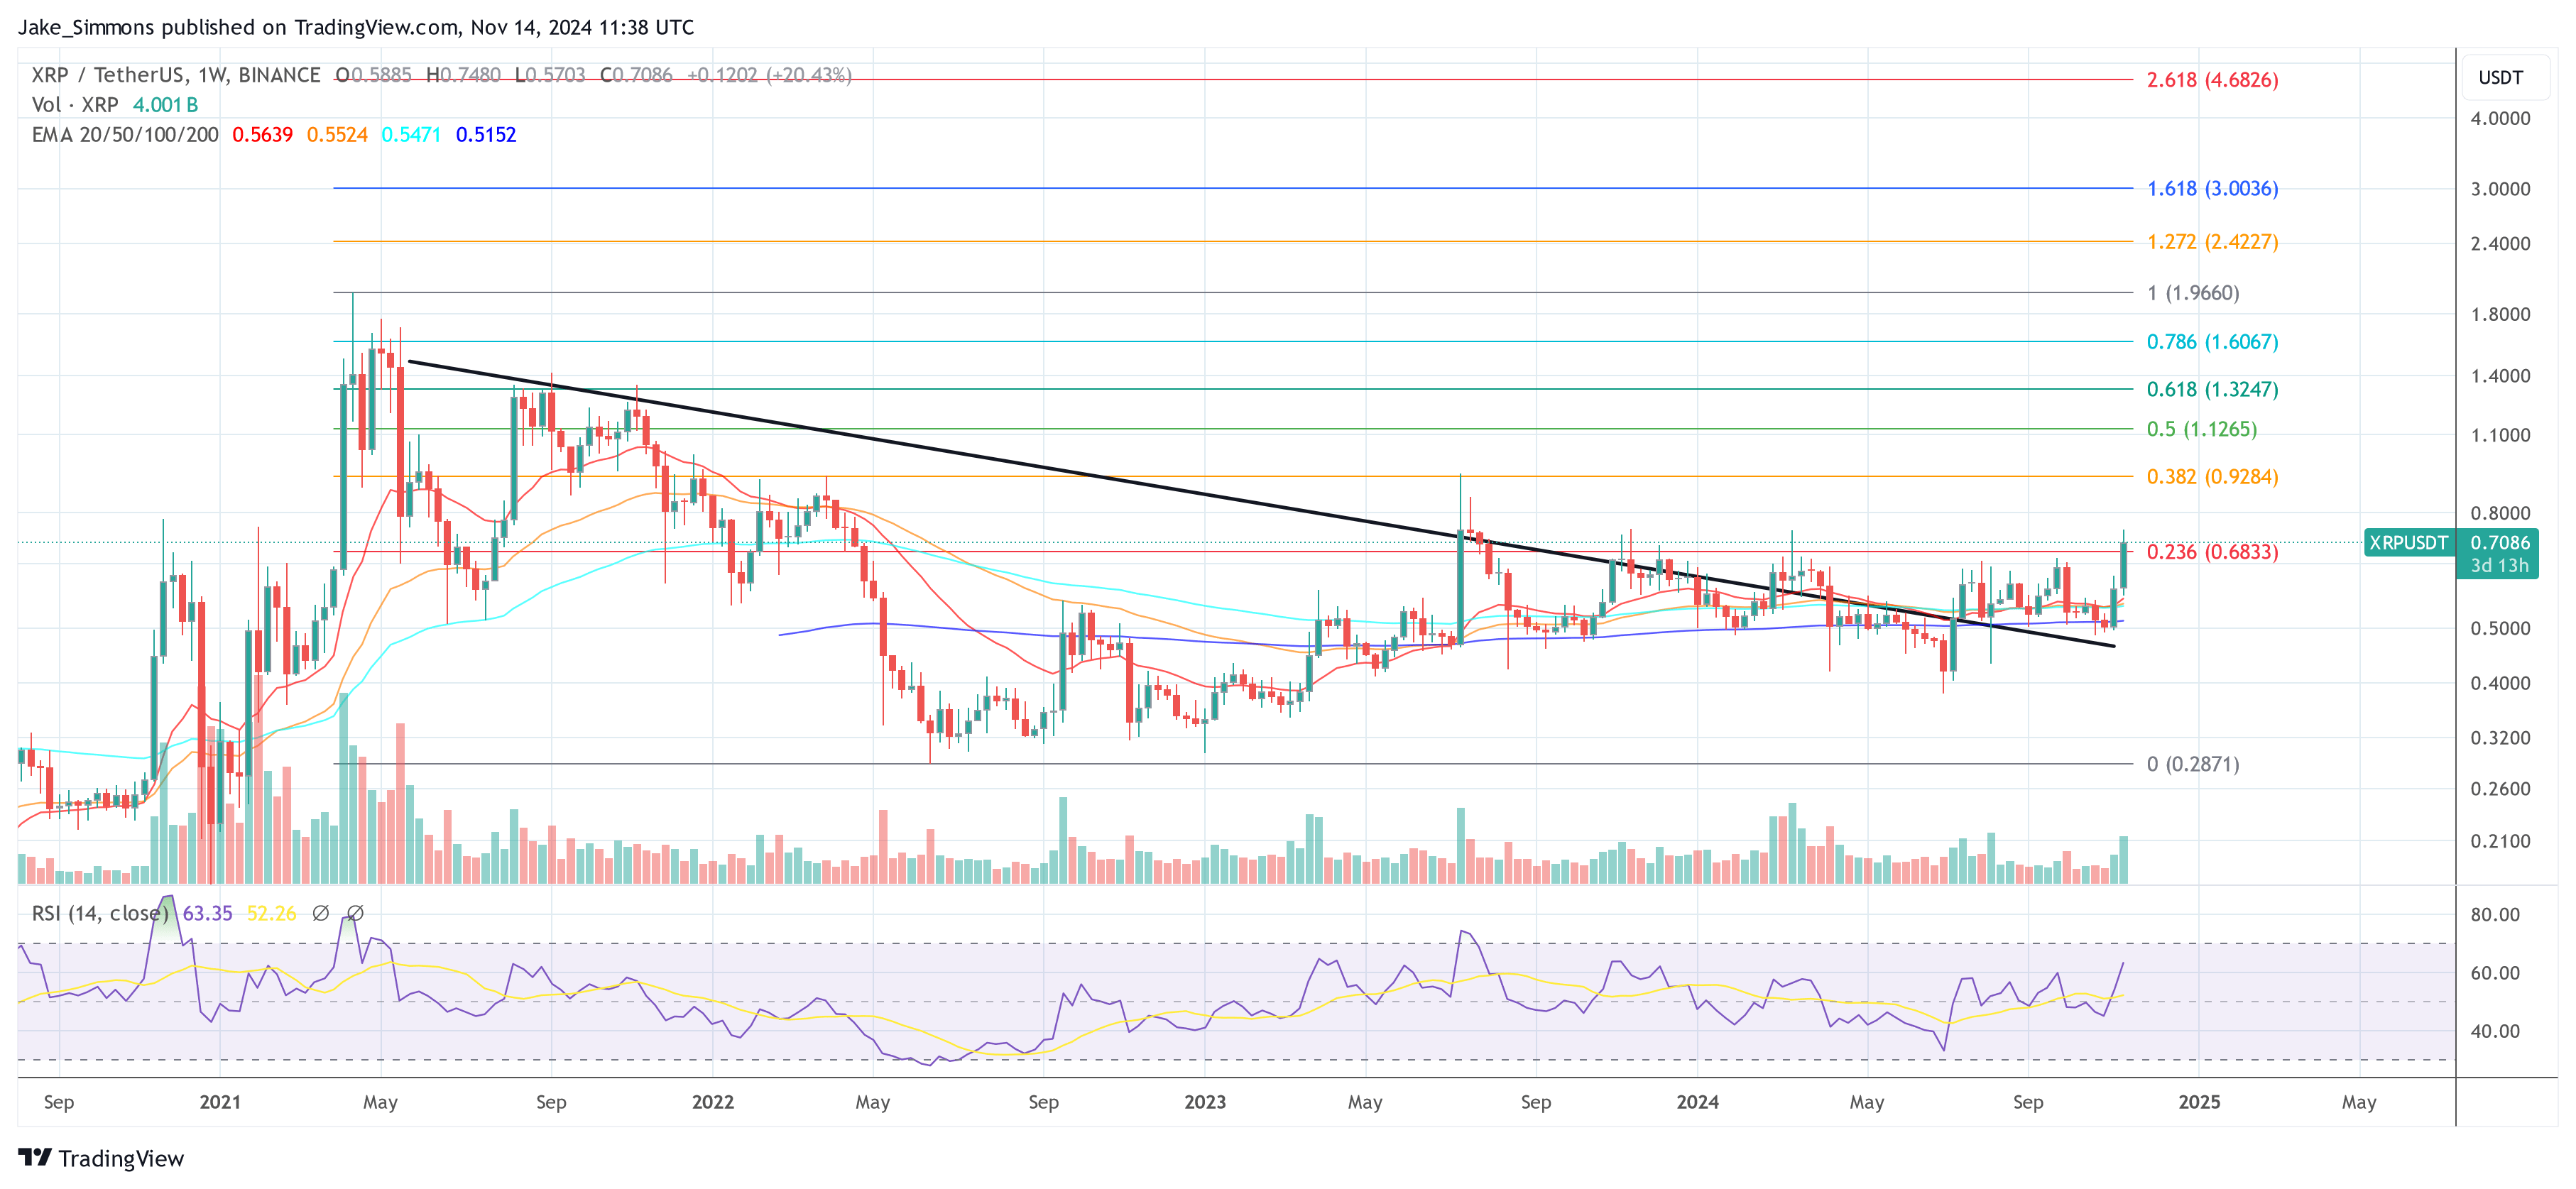Click the TradingView logo at bottom left
The image size is (2576, 1189).
[x=101, y=1158]
